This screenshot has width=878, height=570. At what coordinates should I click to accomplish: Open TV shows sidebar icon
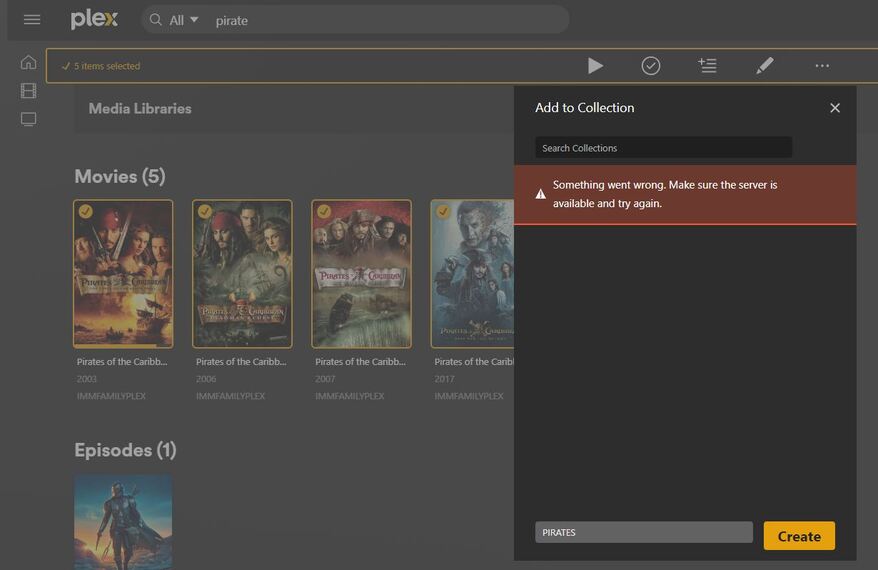click(x=29, y=119)
